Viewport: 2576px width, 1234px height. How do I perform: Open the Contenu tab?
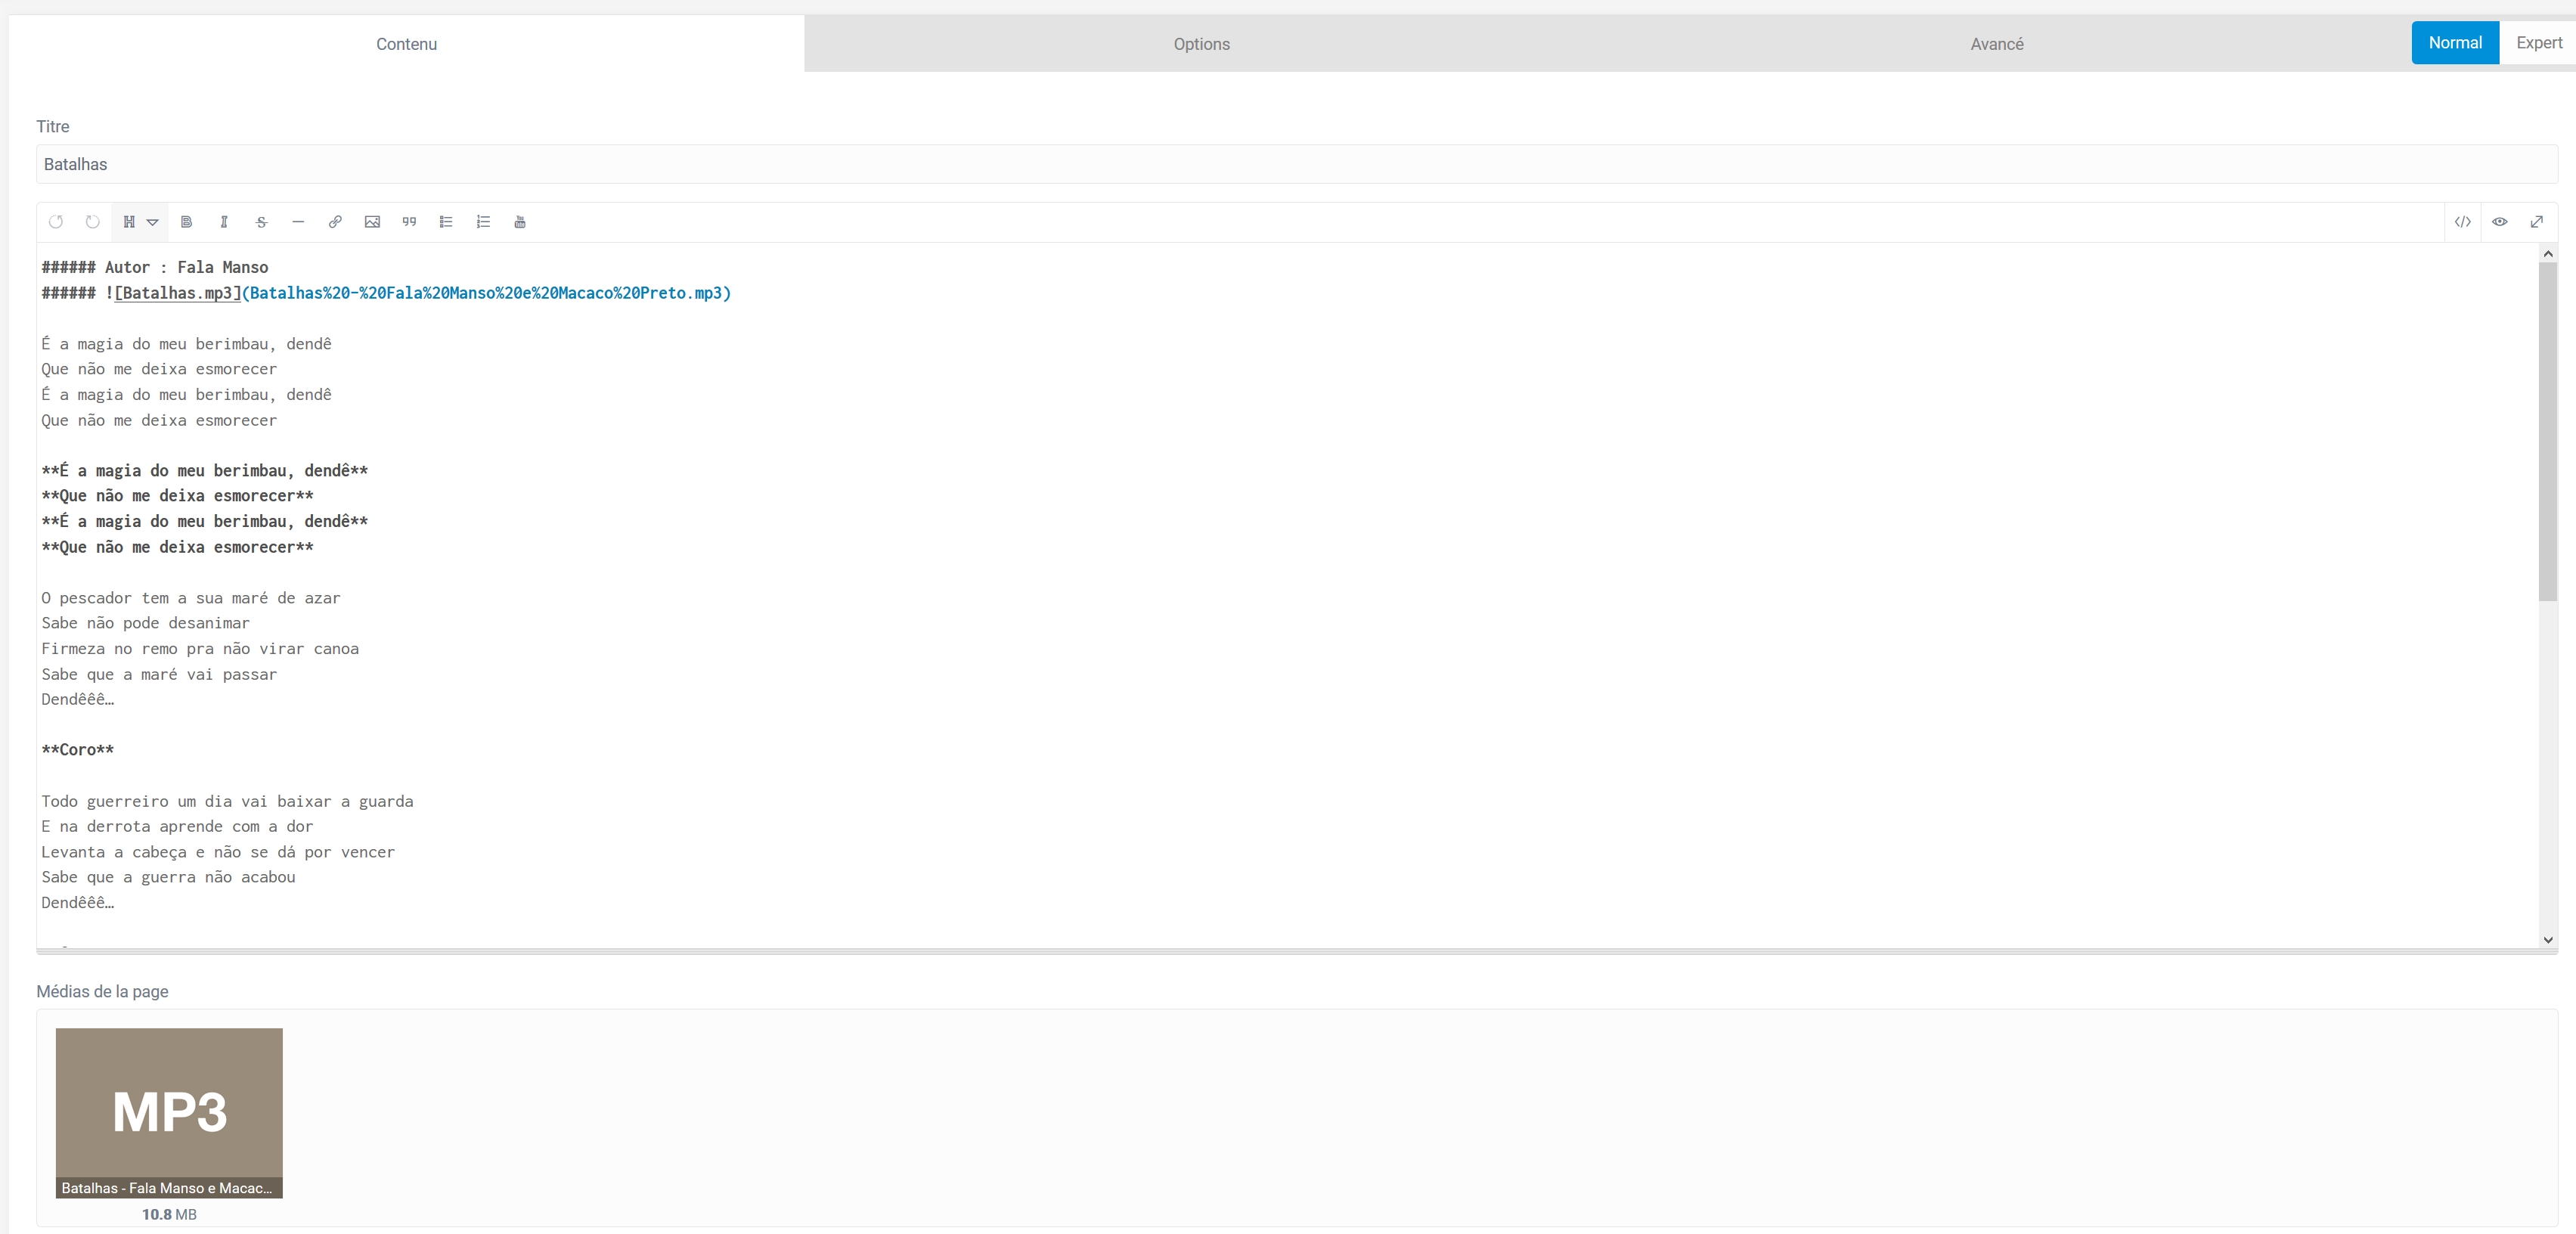point(406,44)
